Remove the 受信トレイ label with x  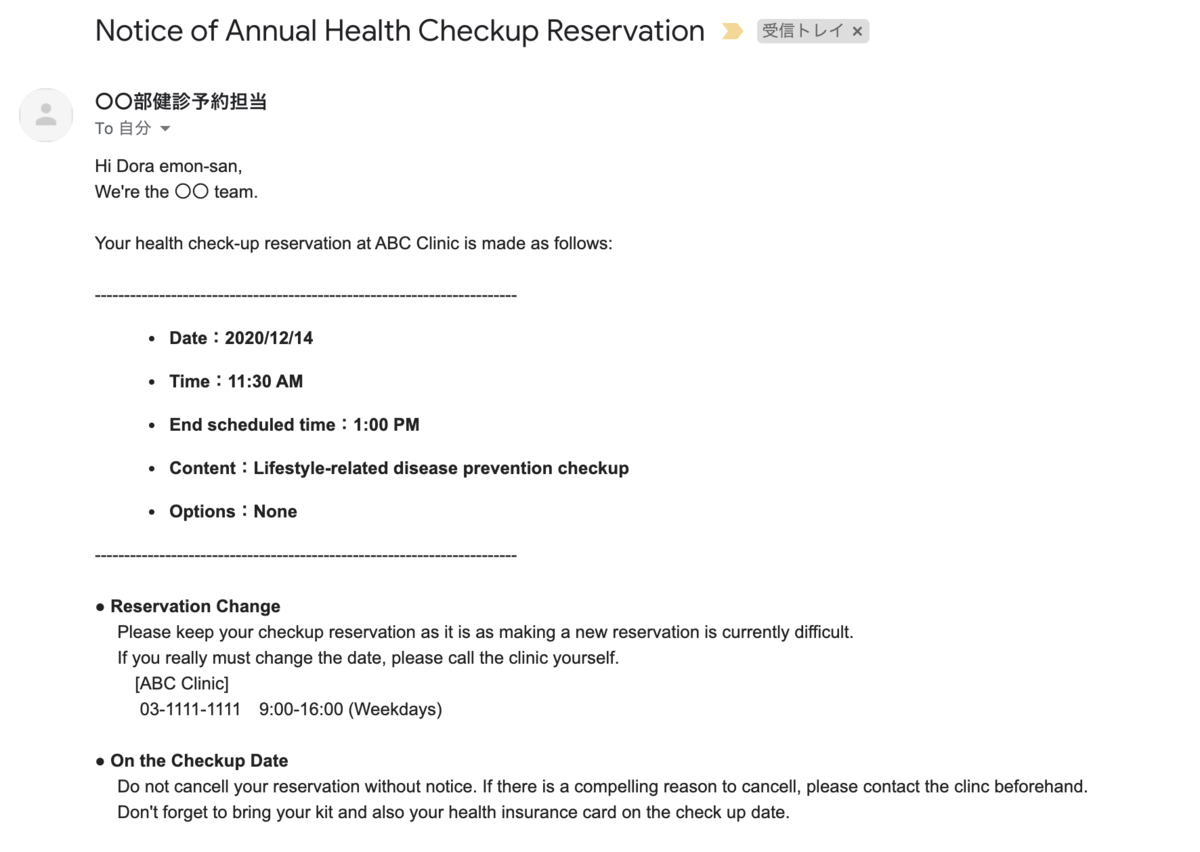857,32
